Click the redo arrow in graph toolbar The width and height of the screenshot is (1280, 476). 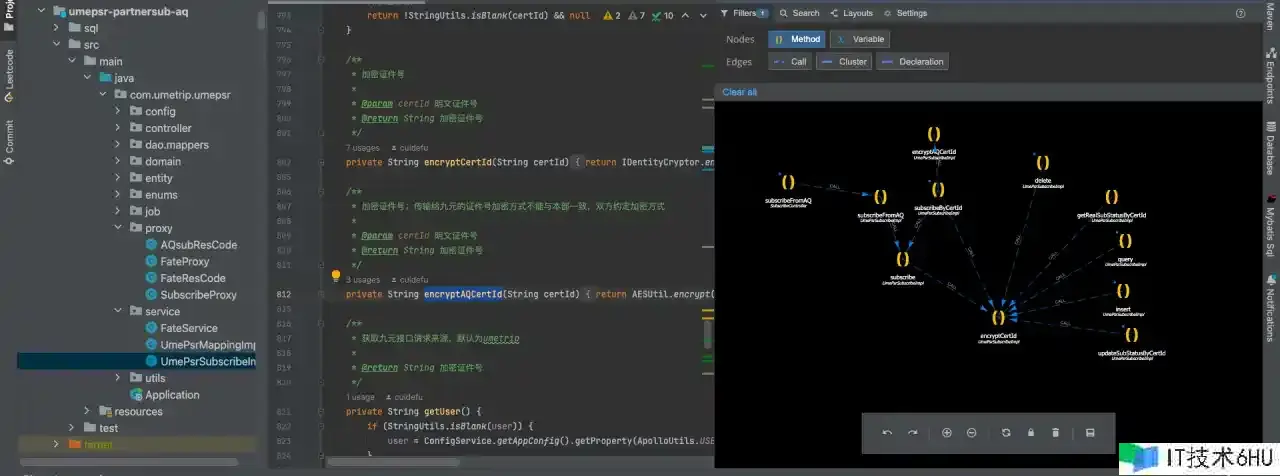click(x=912, y=433)
